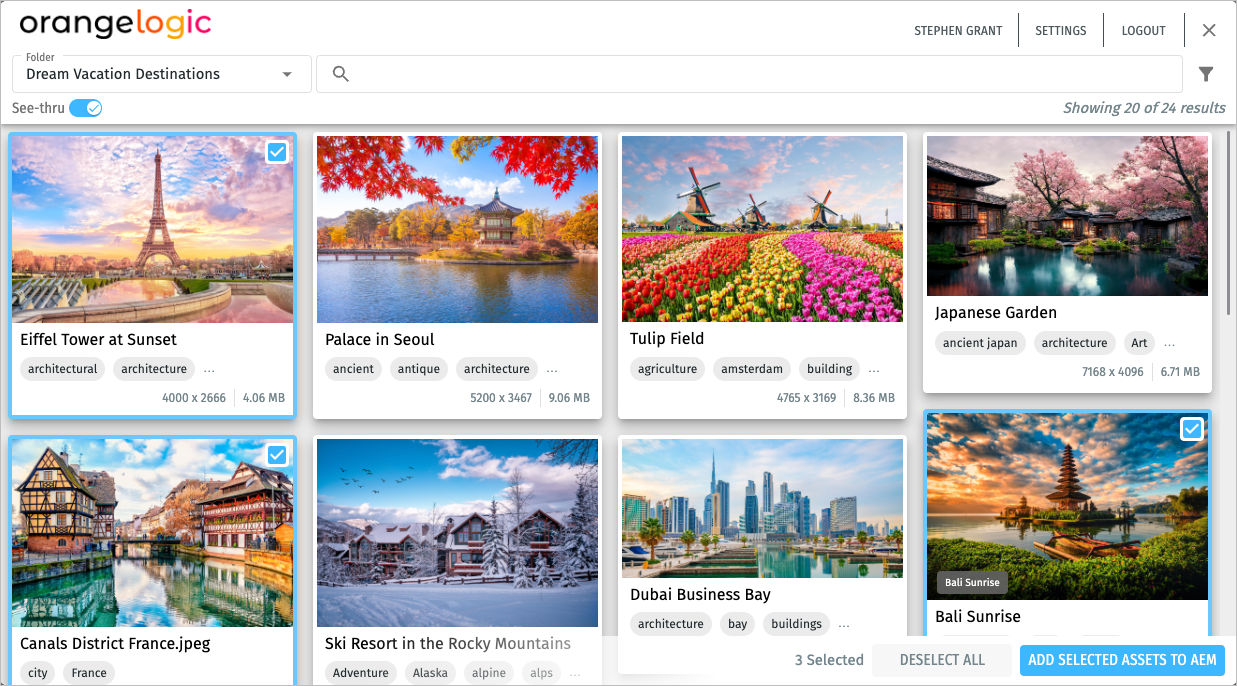This screenshot has width=1237, height=686.
Task: Toggle the See-thru switch
Action: [86, 108]
